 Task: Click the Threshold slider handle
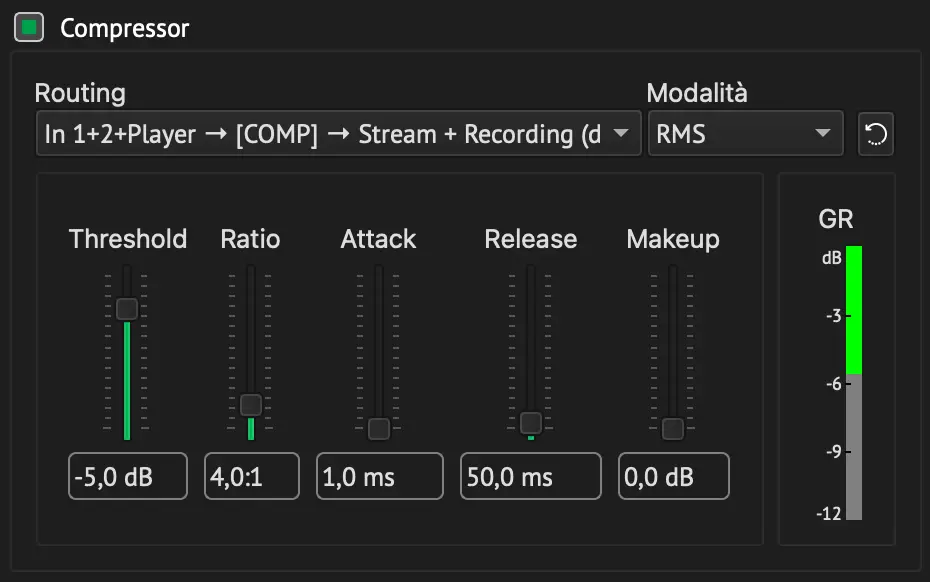[x=127, y=309]
